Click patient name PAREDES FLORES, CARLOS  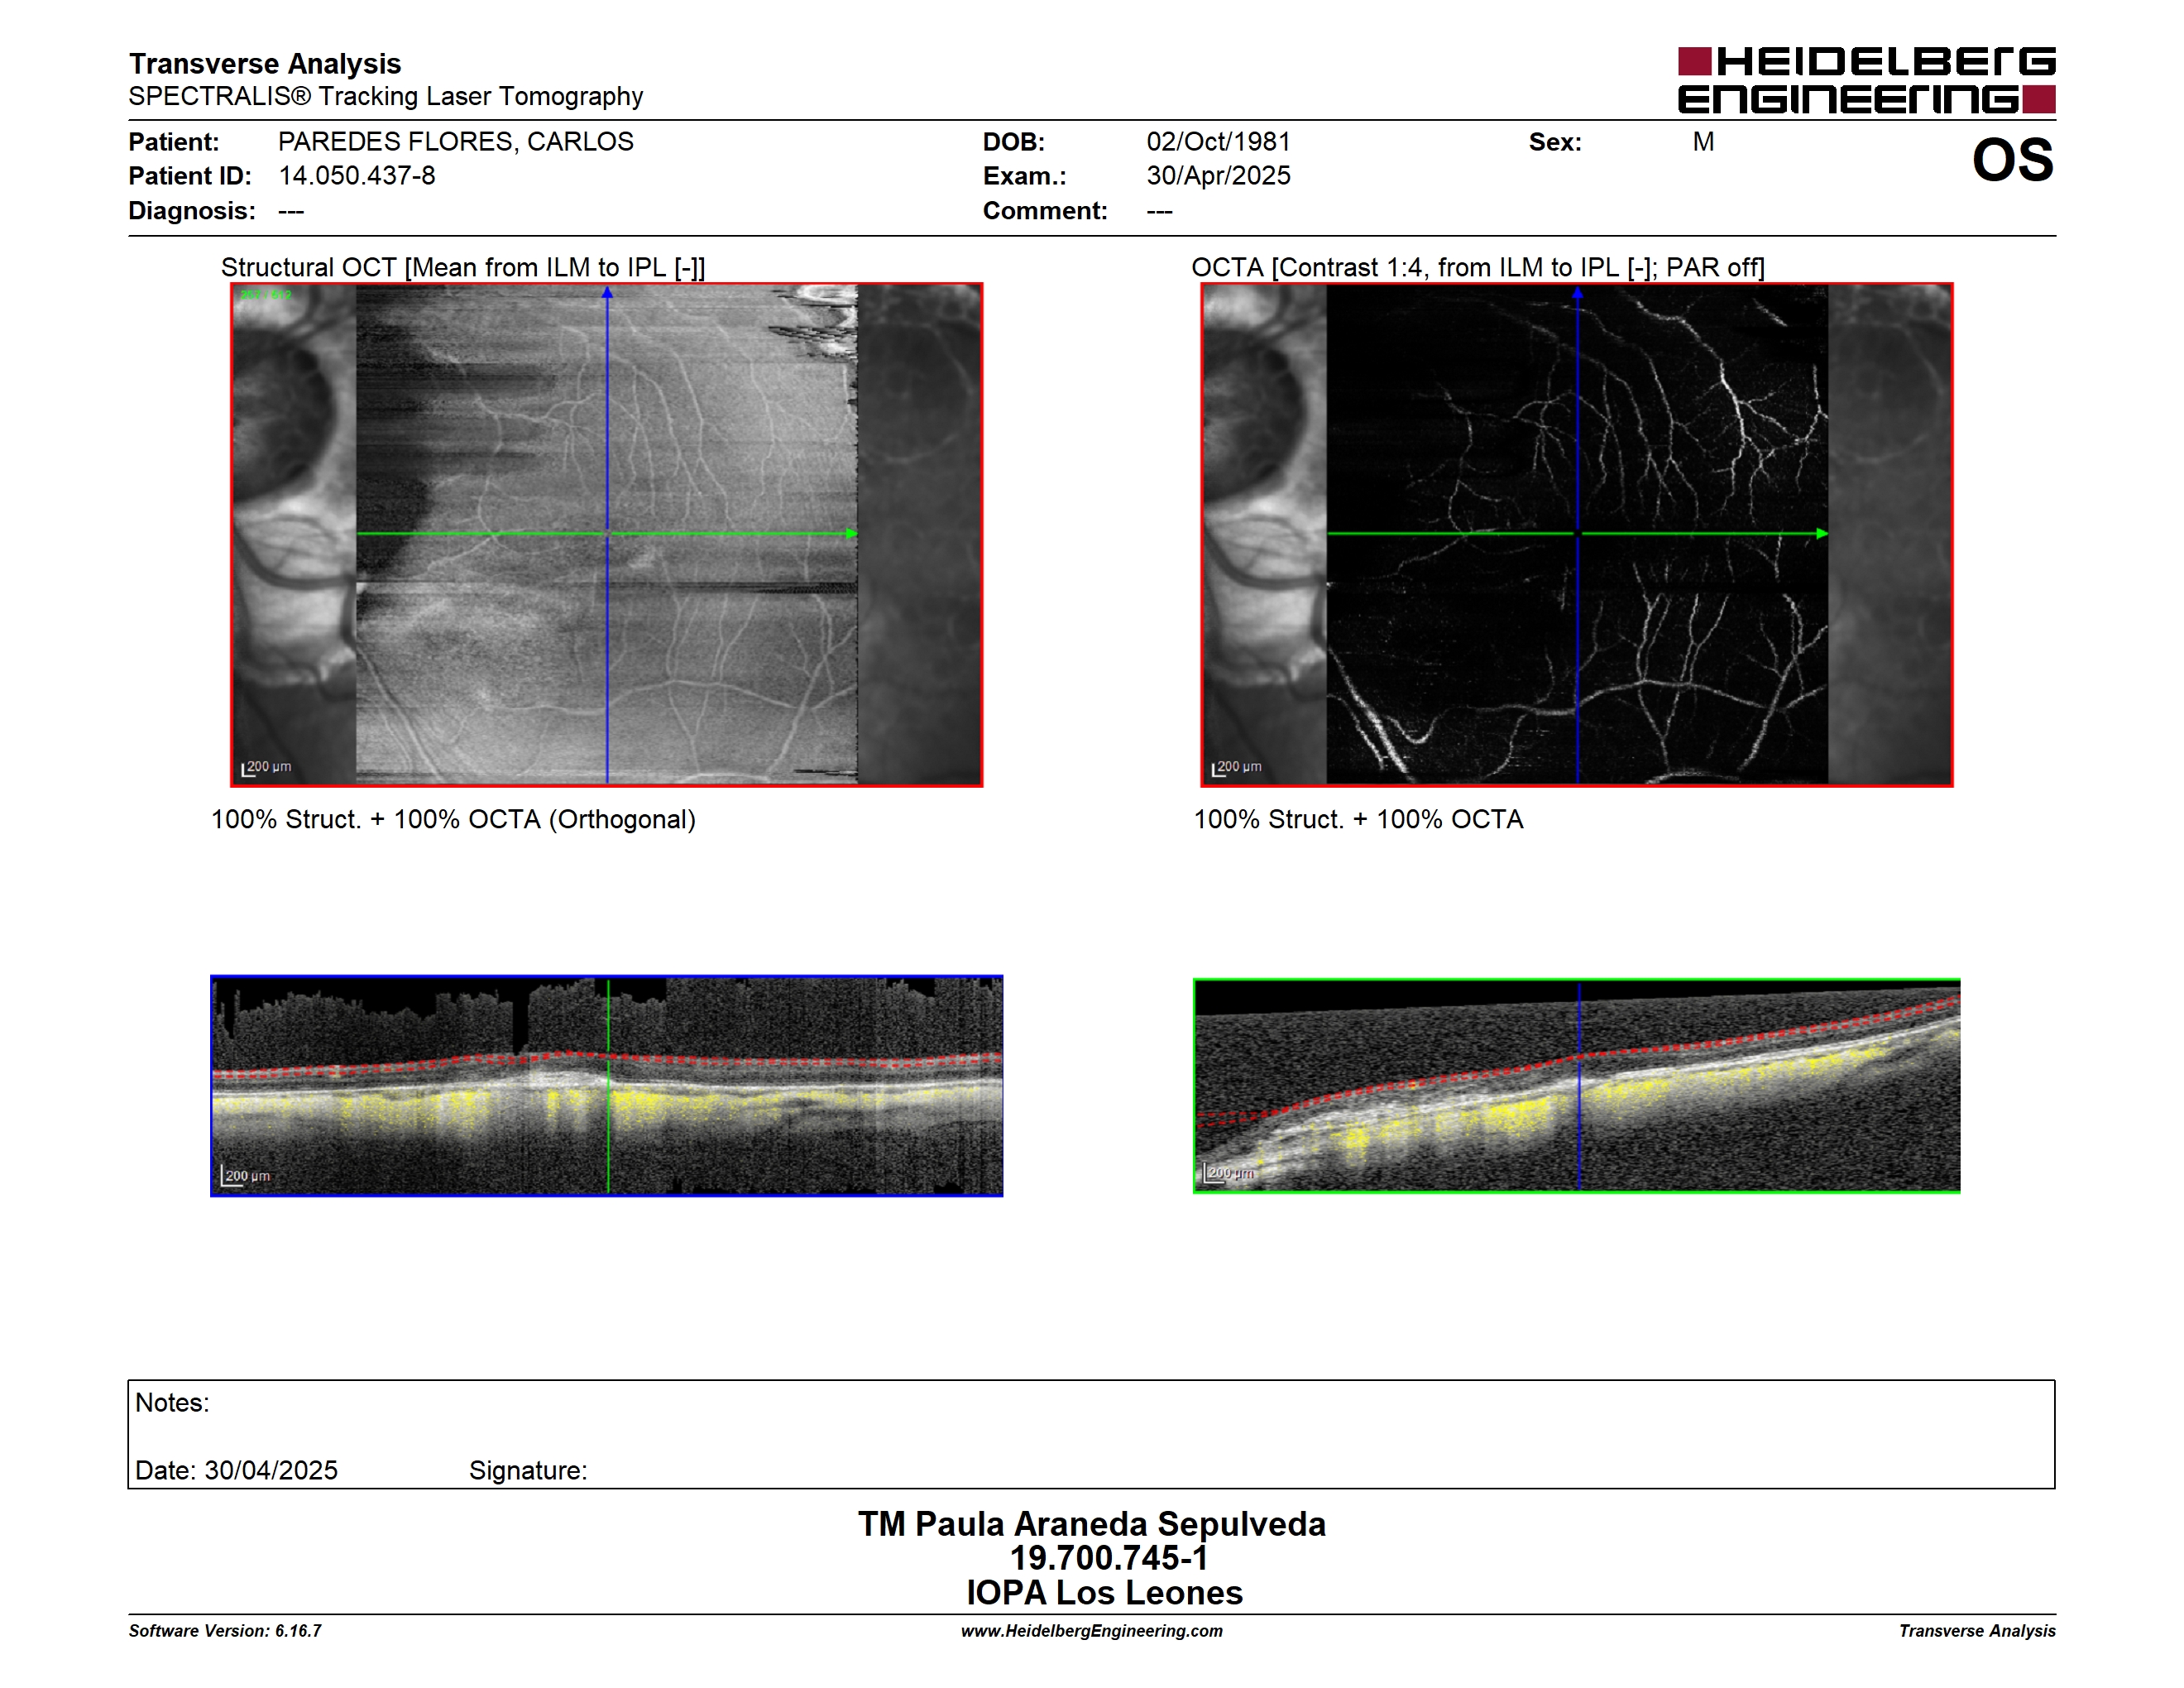pos(455,142)
